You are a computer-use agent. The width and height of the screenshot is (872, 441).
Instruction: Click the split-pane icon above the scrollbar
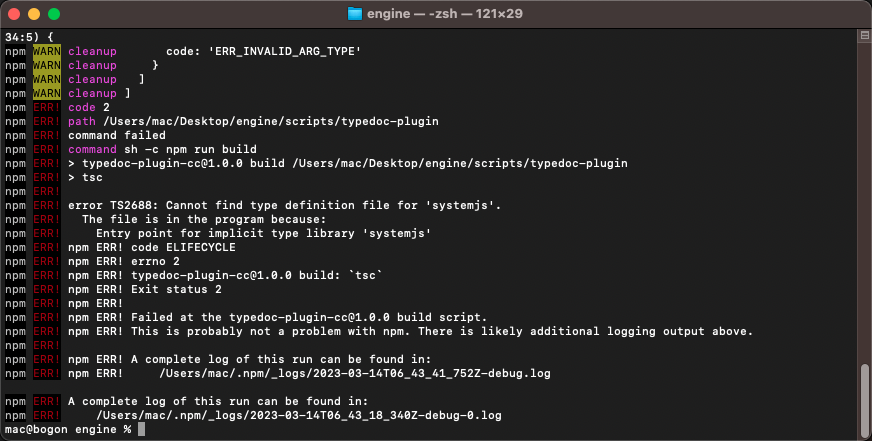[x=863, y=35]
